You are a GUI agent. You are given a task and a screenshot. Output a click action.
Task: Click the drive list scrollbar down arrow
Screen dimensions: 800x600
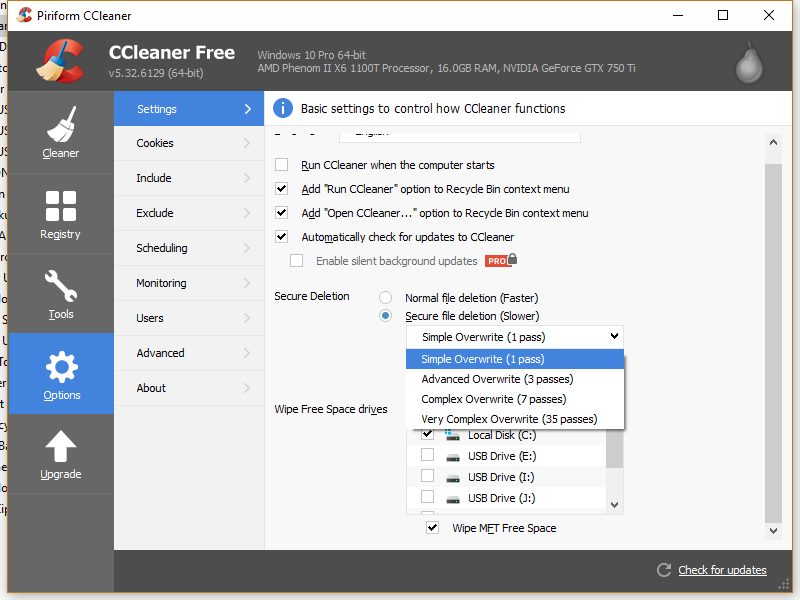point(615,505)
